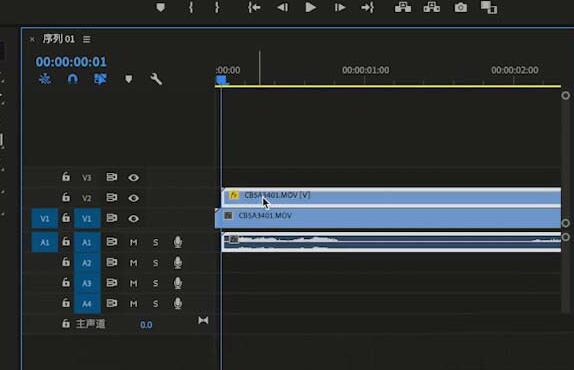
Task: Target the V2 track header
Action: coord(86,198)
